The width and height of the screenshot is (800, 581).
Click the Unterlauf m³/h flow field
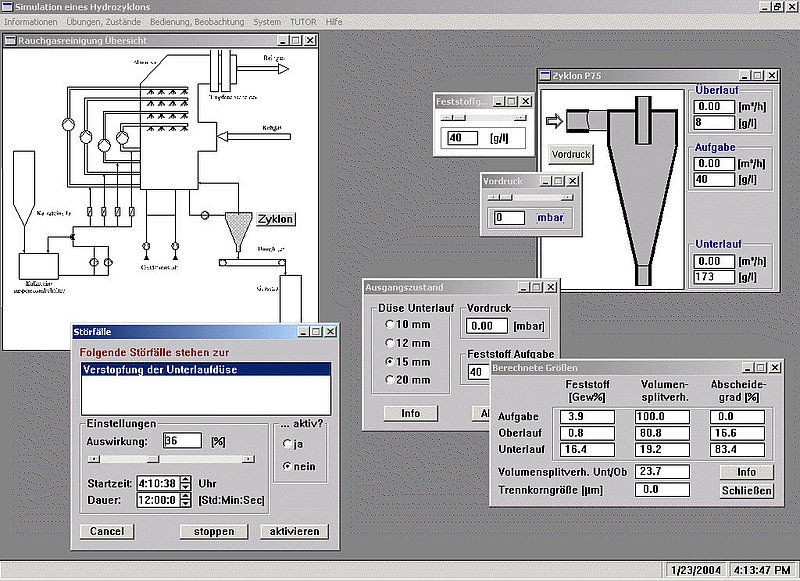point(714,261)
